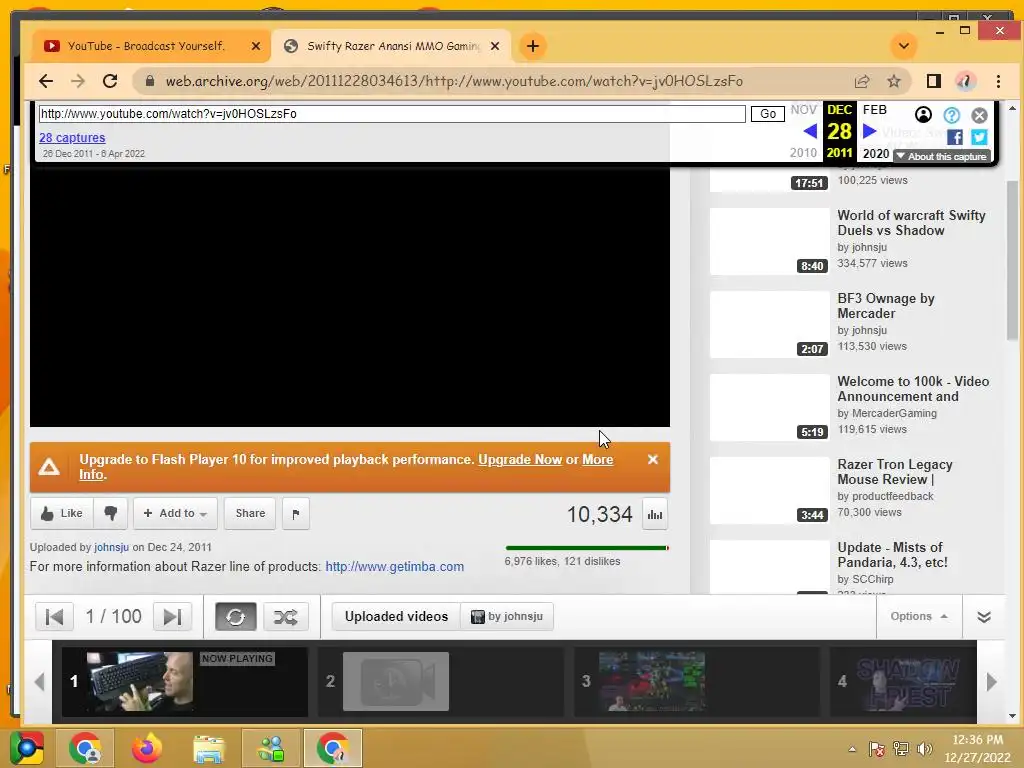Move playlist strip right
This screenshot has height=768, width=1024.
click(992, 682)
